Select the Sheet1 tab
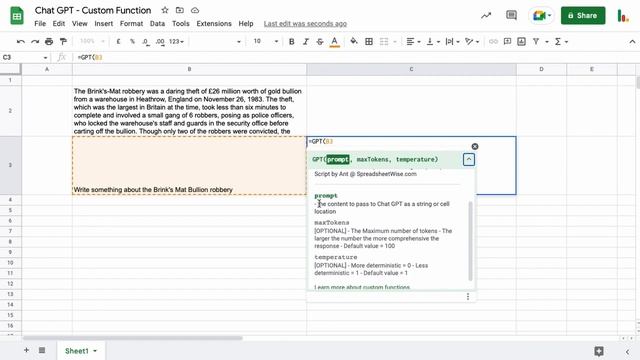This screenshot has height=360, width=640. coord(81,351)
